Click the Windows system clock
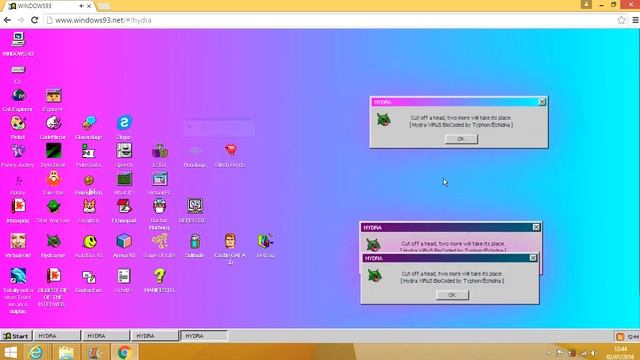640x360 pixels. tap(620, 353)
